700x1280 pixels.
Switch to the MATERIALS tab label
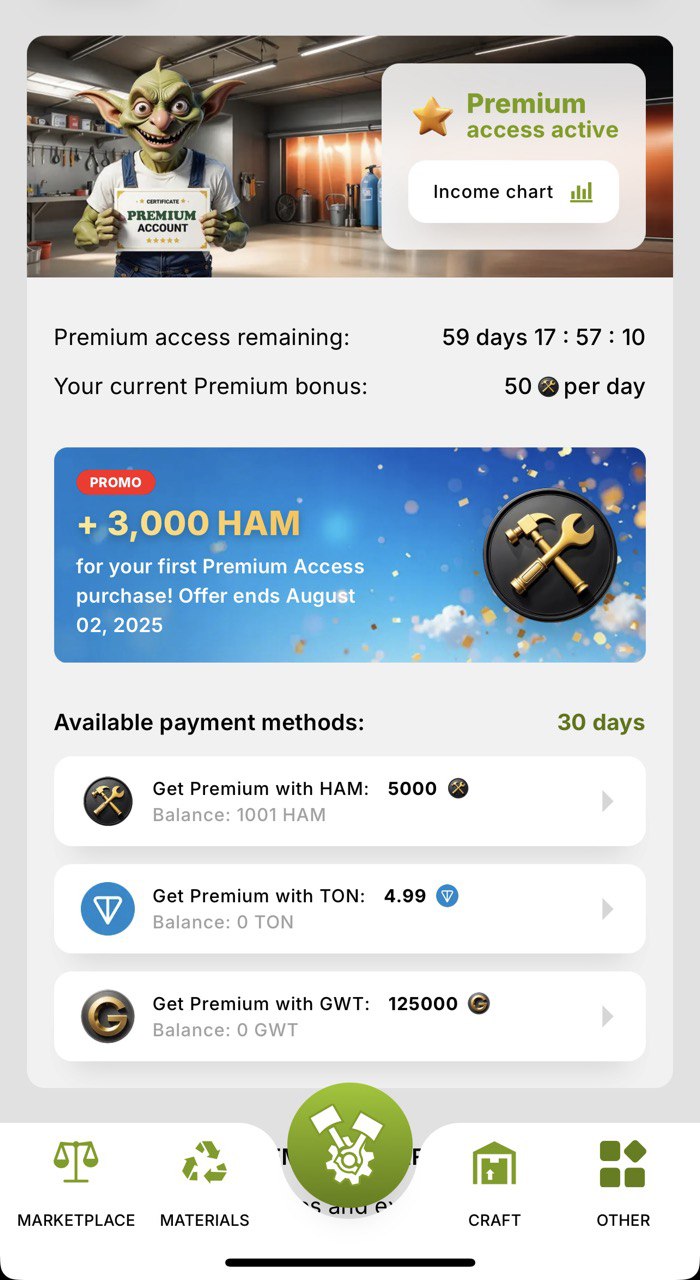click(204, 1220)
